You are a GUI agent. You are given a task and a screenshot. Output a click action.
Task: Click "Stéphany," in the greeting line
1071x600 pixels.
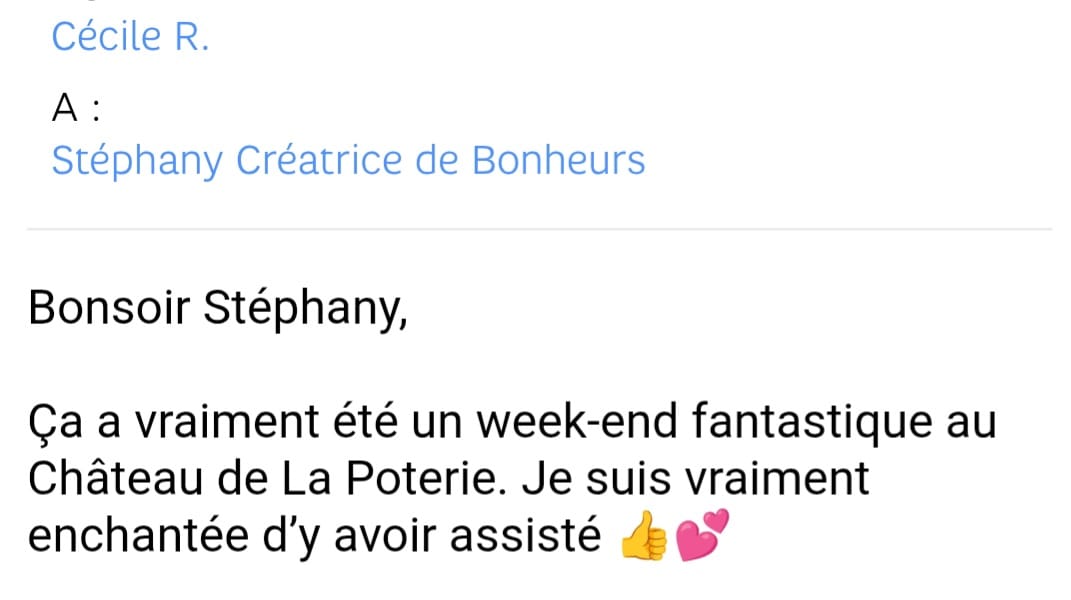(x=305, y=309)
